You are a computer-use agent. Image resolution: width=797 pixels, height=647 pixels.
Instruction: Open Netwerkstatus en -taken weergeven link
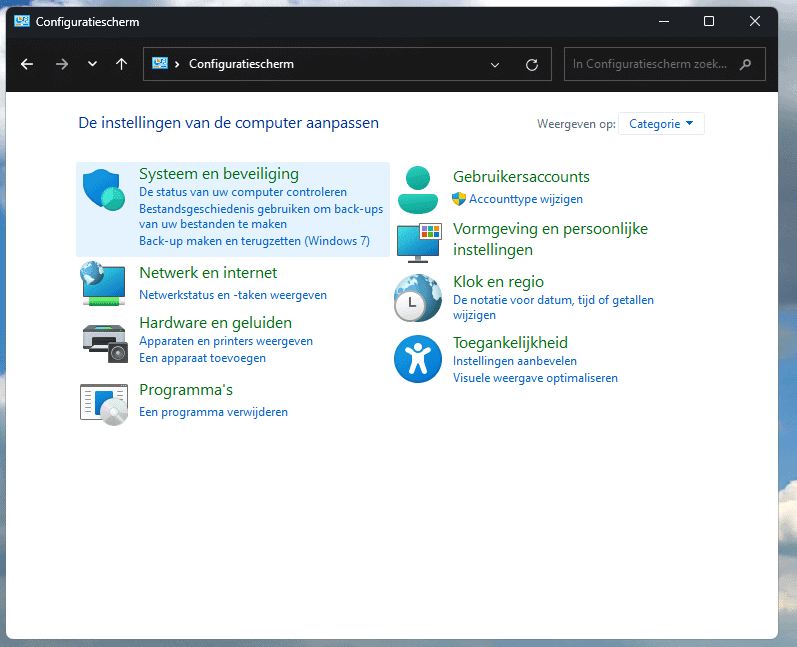pos(232,295)
